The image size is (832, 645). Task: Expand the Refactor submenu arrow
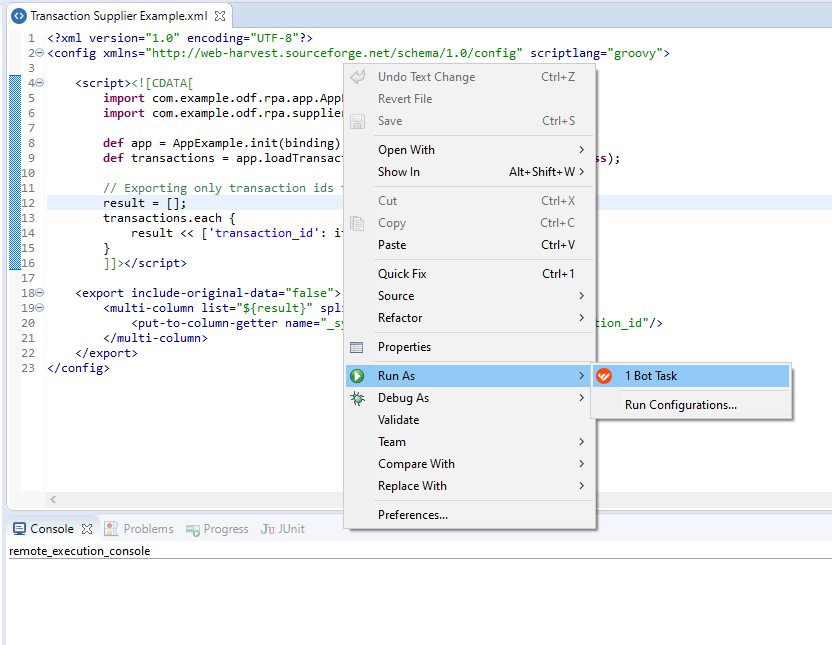(x=582, y=318)
